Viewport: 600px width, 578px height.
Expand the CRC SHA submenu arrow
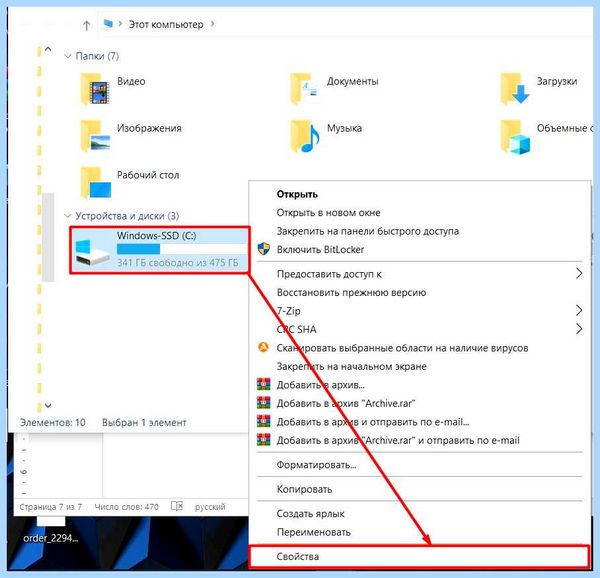pyautogui.click(x=579, y=329)
